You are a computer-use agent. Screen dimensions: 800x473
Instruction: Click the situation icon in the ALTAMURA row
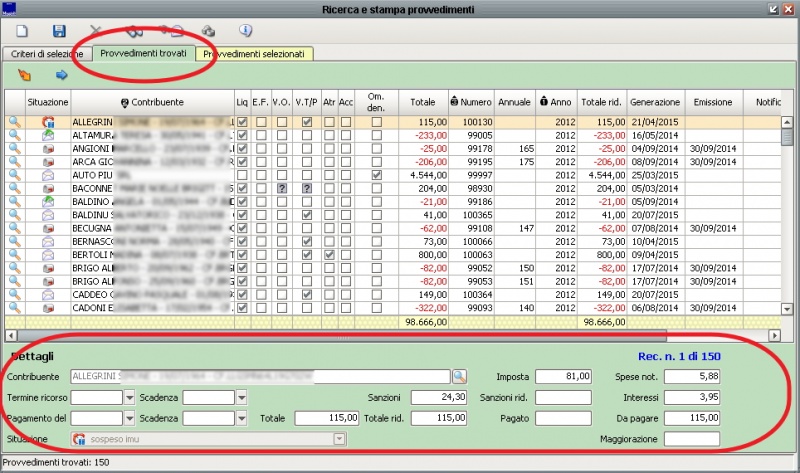tap(48, 135)
